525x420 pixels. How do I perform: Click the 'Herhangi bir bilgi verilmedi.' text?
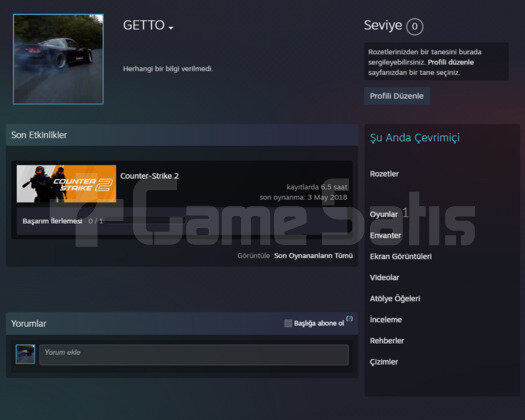coord(168,69)
